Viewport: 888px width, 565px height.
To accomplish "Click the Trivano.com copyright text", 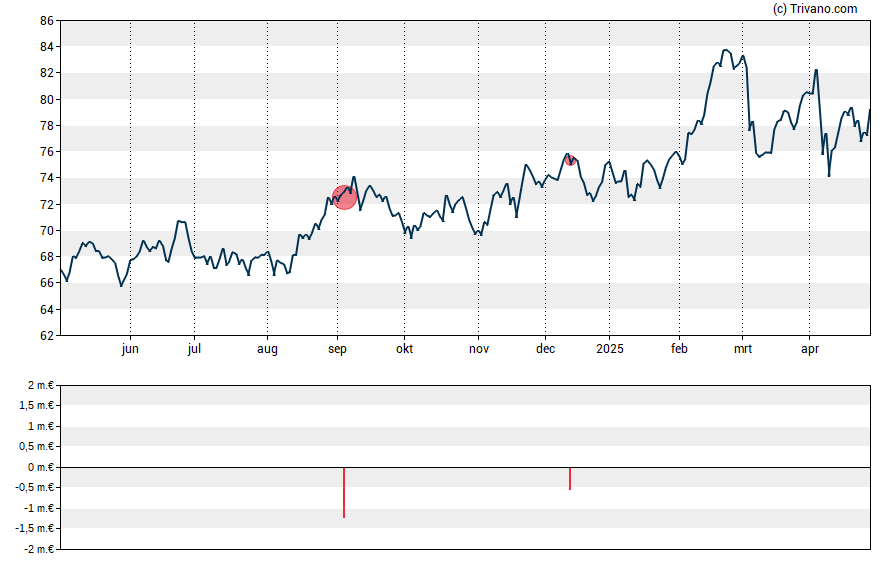I will click(x=815, y=8).
